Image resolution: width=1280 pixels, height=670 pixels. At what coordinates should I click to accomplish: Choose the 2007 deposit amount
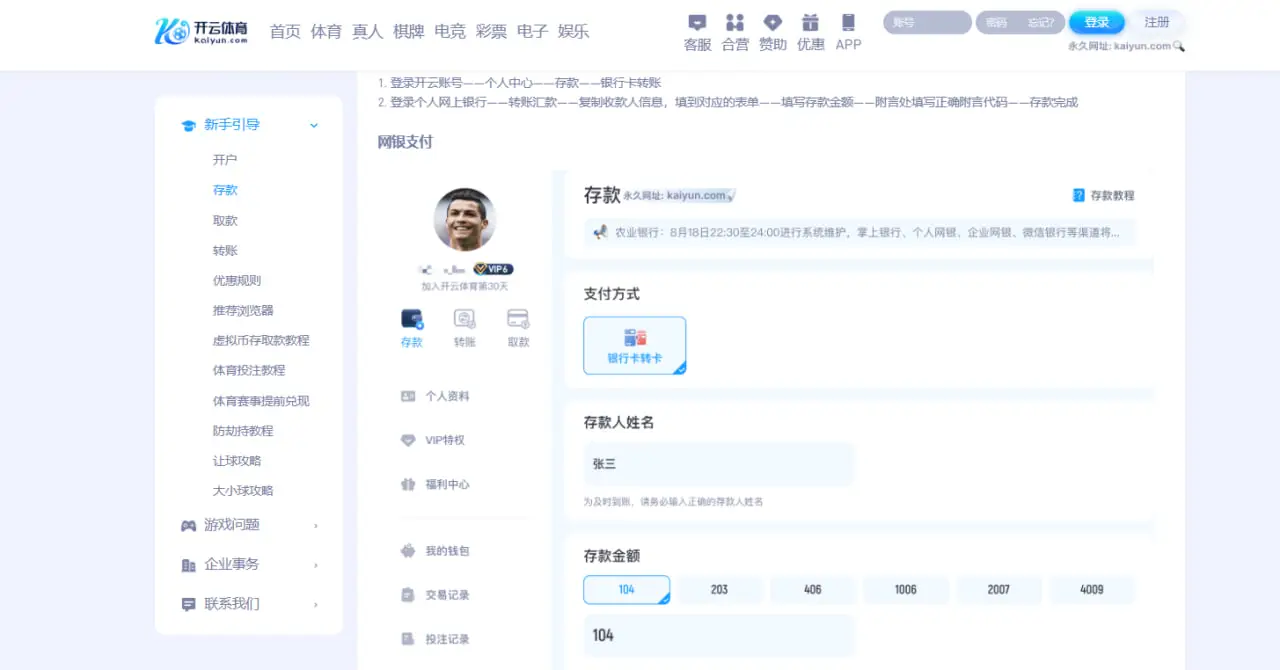coord(998,589)
